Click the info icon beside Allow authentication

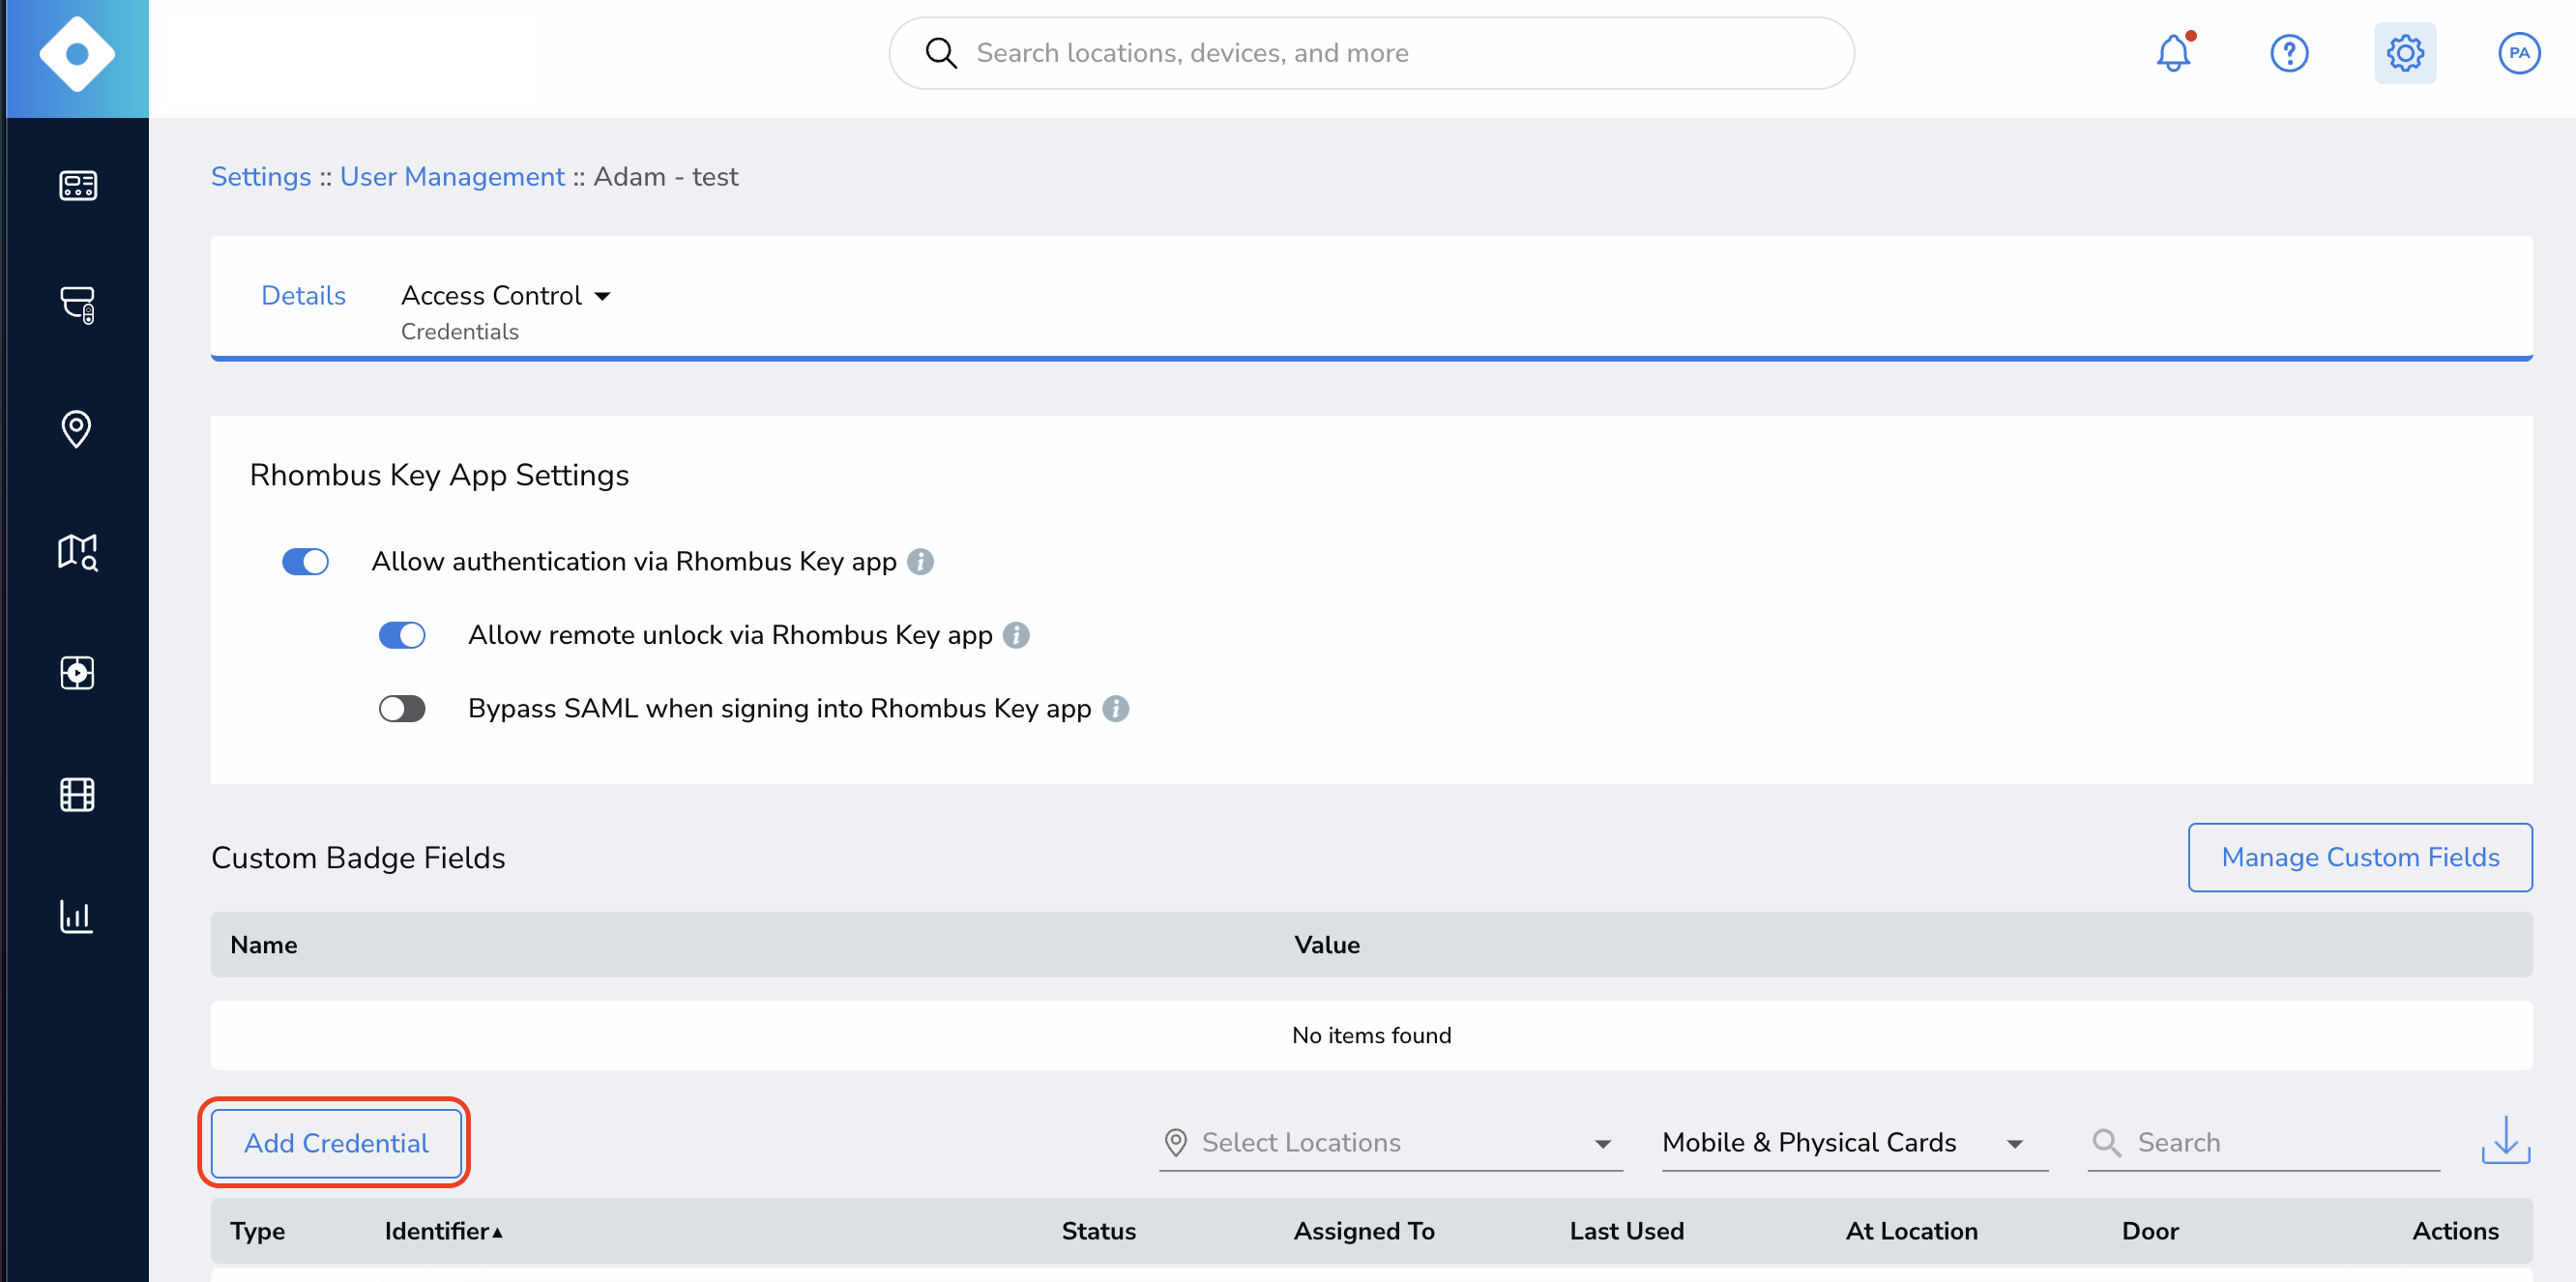(920, 562)
